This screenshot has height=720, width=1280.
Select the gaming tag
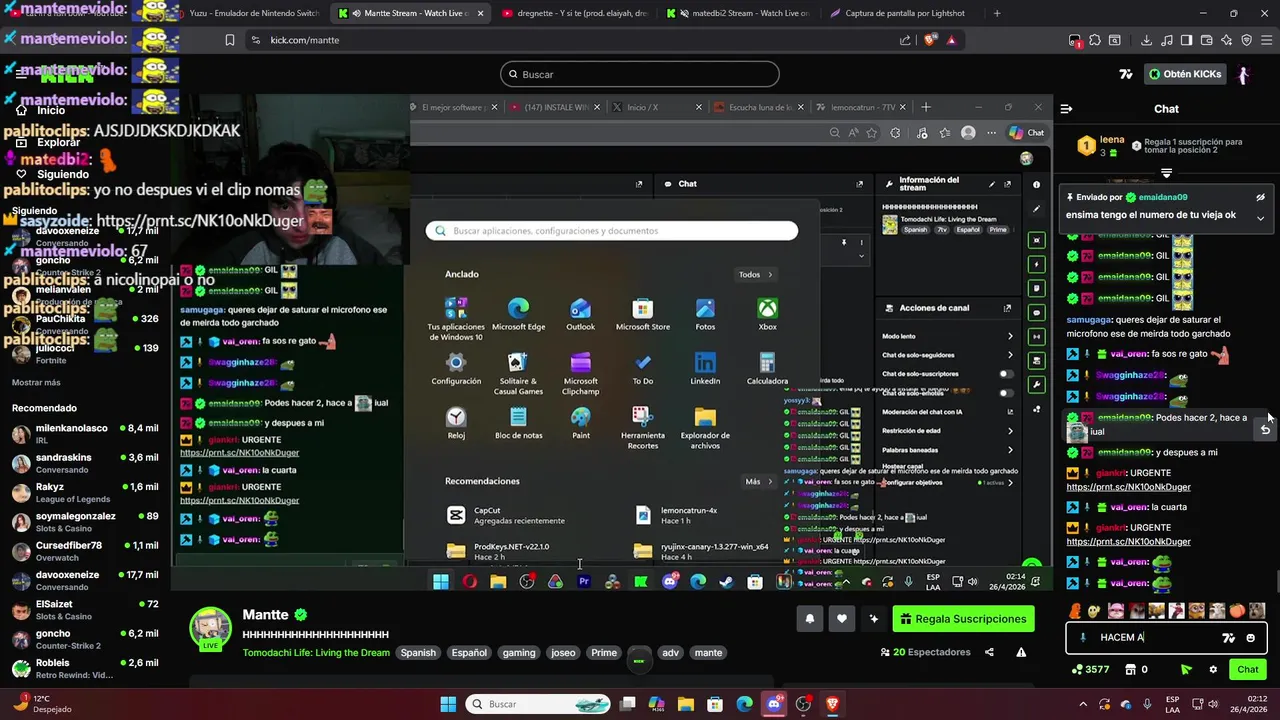[x=519, y=652]
